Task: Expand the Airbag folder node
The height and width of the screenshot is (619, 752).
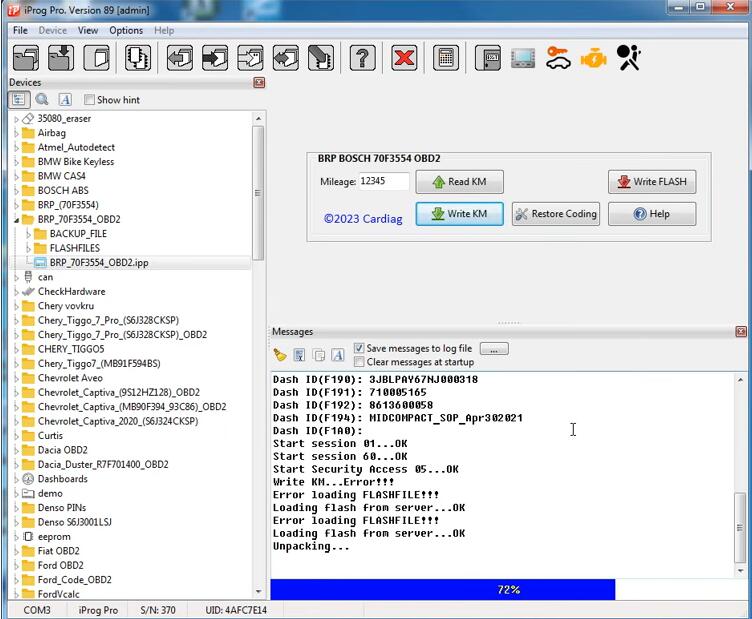Action: 16,133
